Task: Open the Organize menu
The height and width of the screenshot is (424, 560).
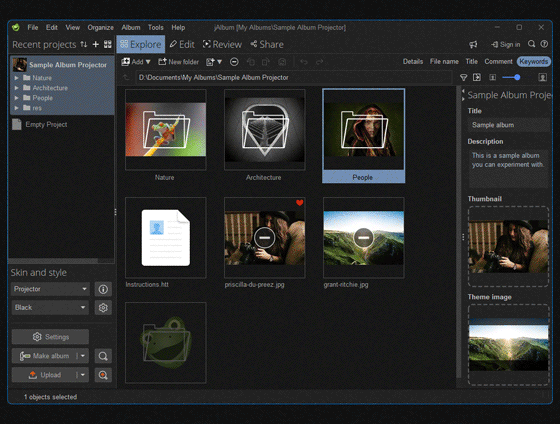Action: pyautogui.click(x=100, y=28)
